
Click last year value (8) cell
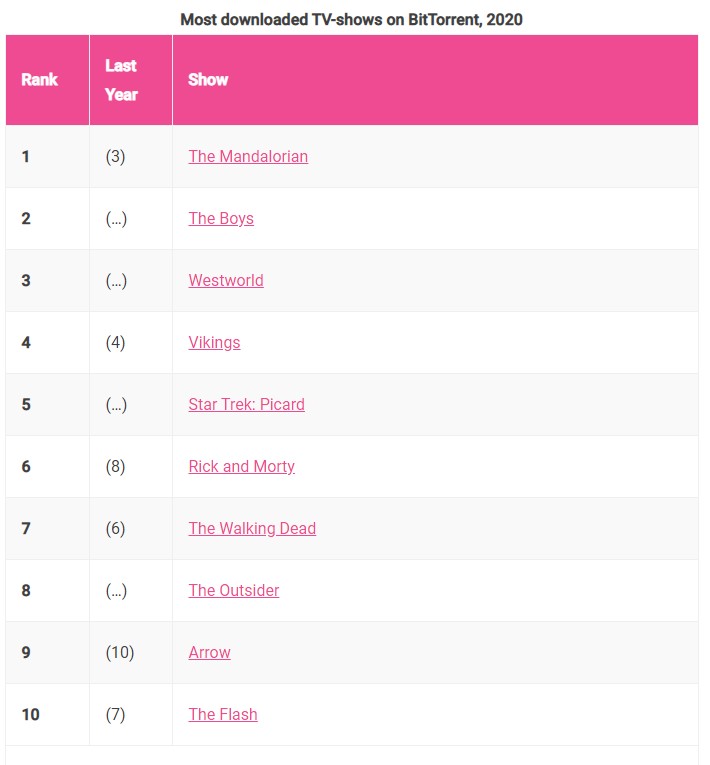coord(115,466)
